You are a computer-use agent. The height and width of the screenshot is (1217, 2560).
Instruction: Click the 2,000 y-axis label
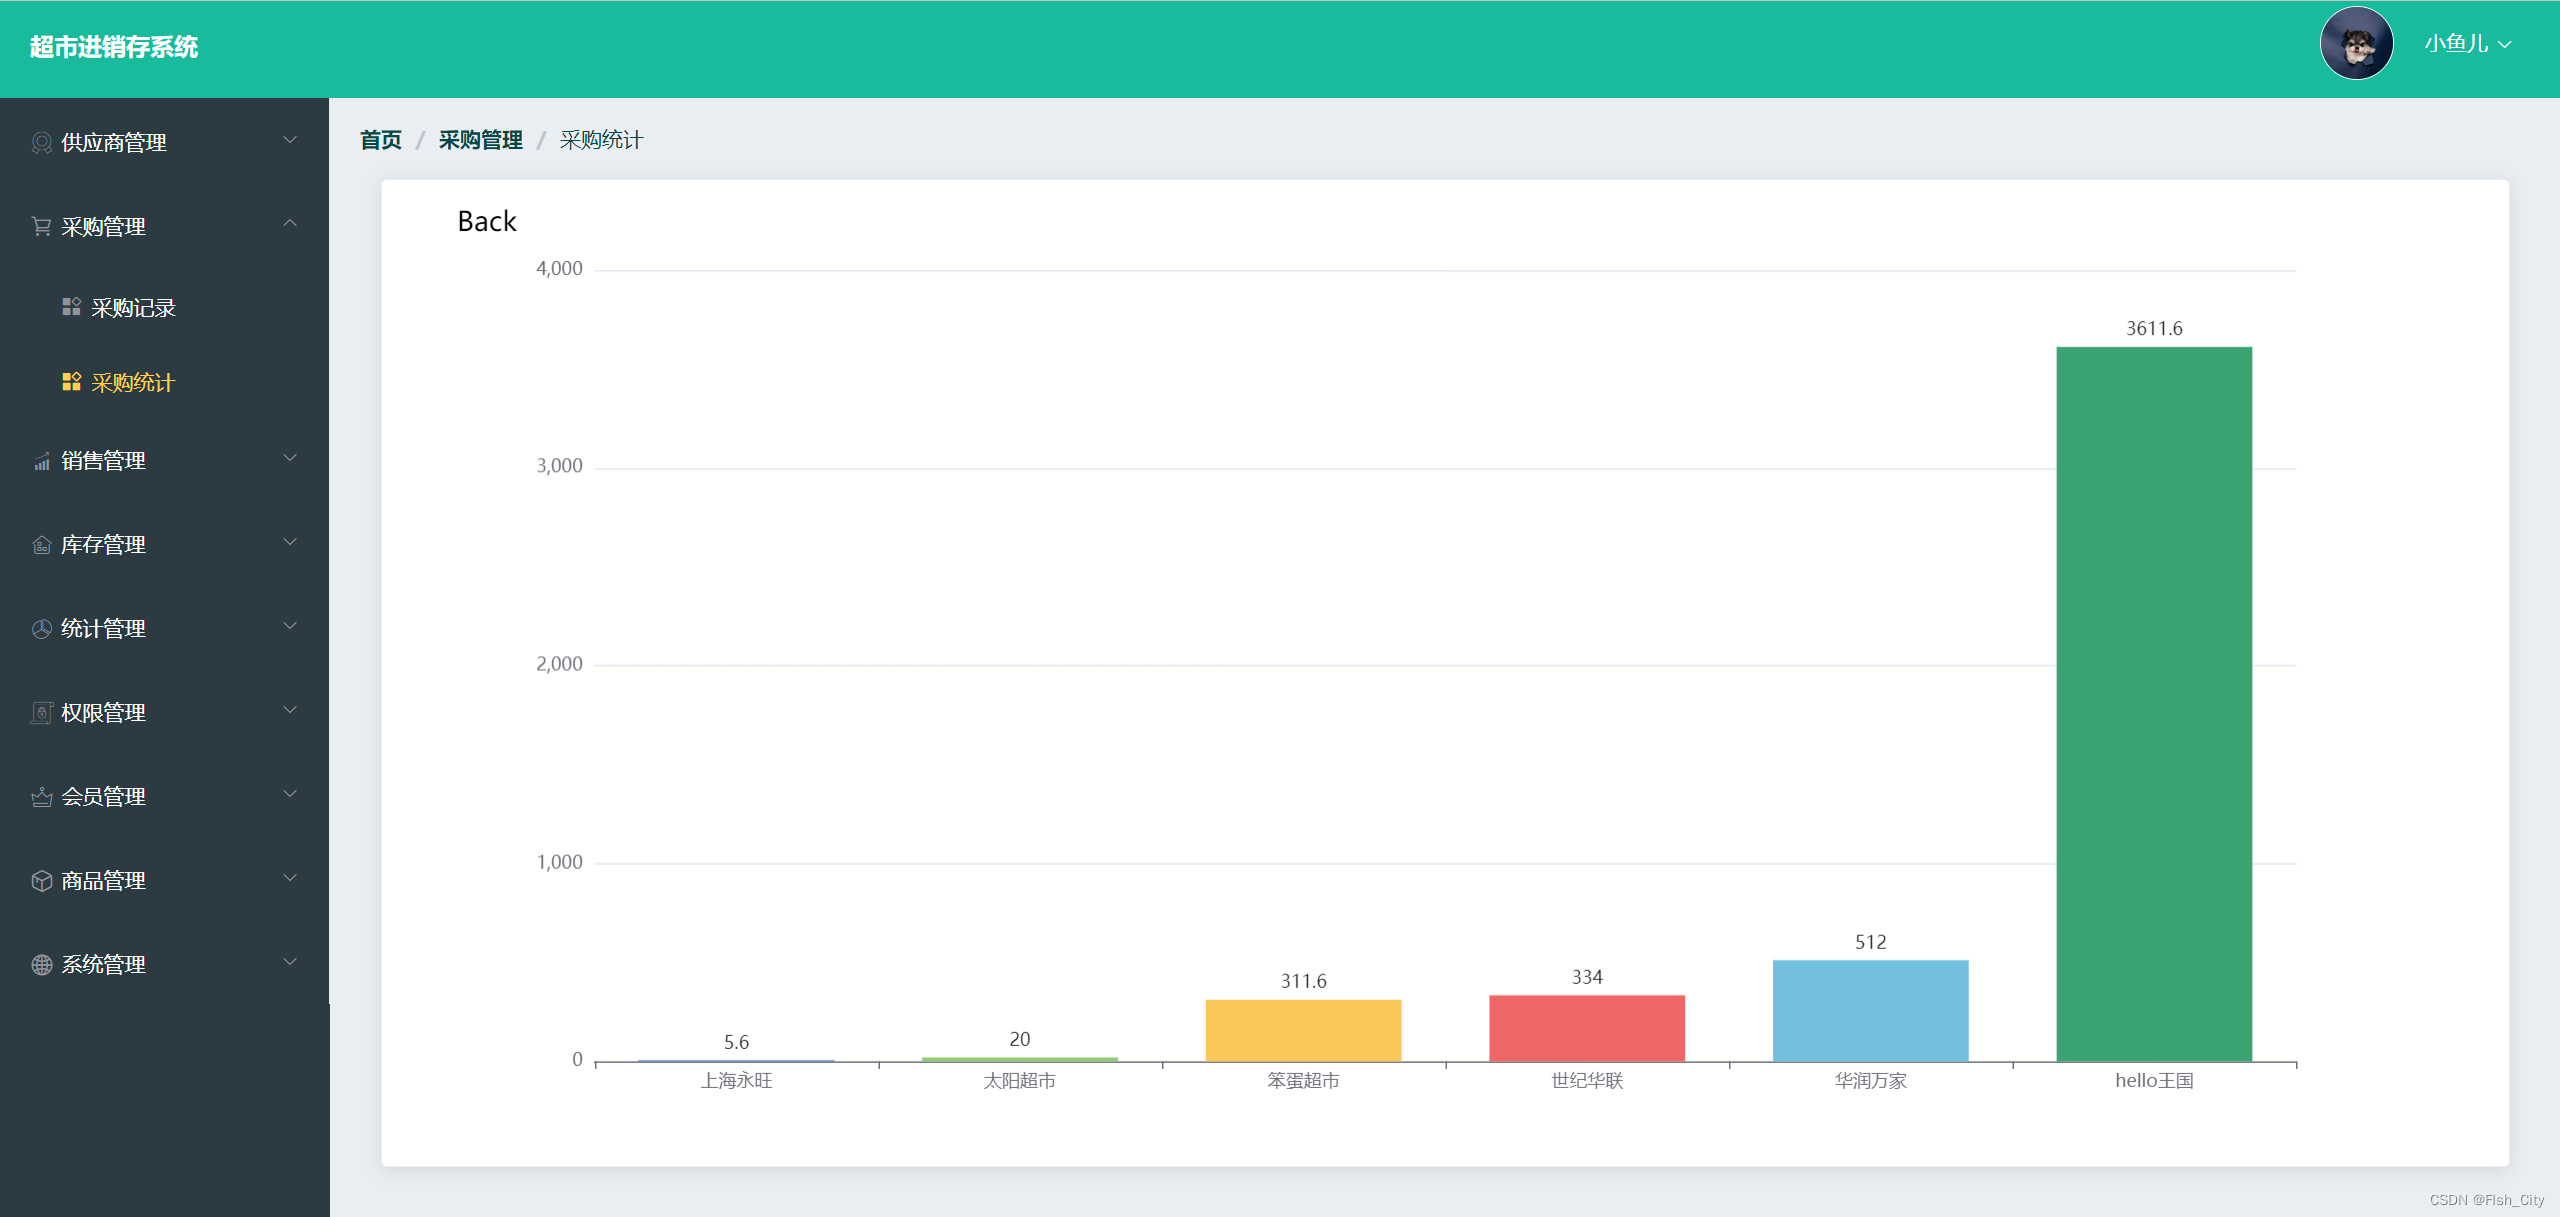tap(559, 664)
